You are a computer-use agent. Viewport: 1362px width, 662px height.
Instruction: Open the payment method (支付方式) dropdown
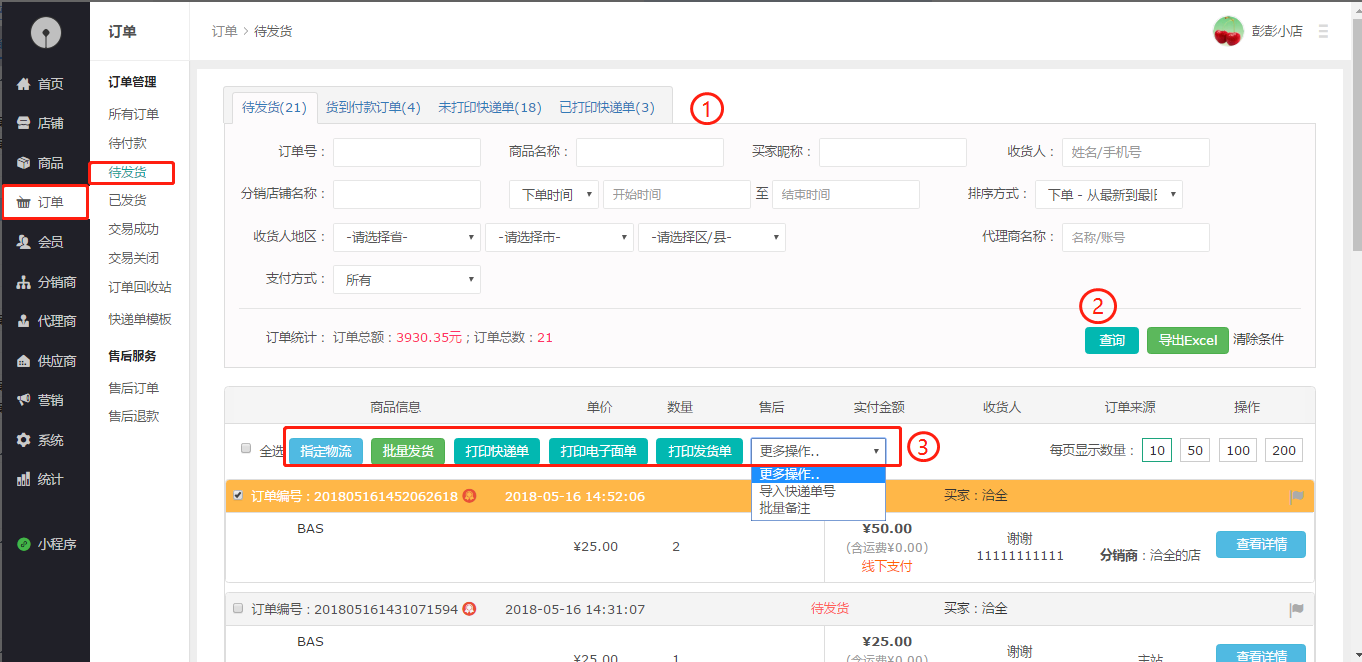pyautogui.click(x=406, y=280)
